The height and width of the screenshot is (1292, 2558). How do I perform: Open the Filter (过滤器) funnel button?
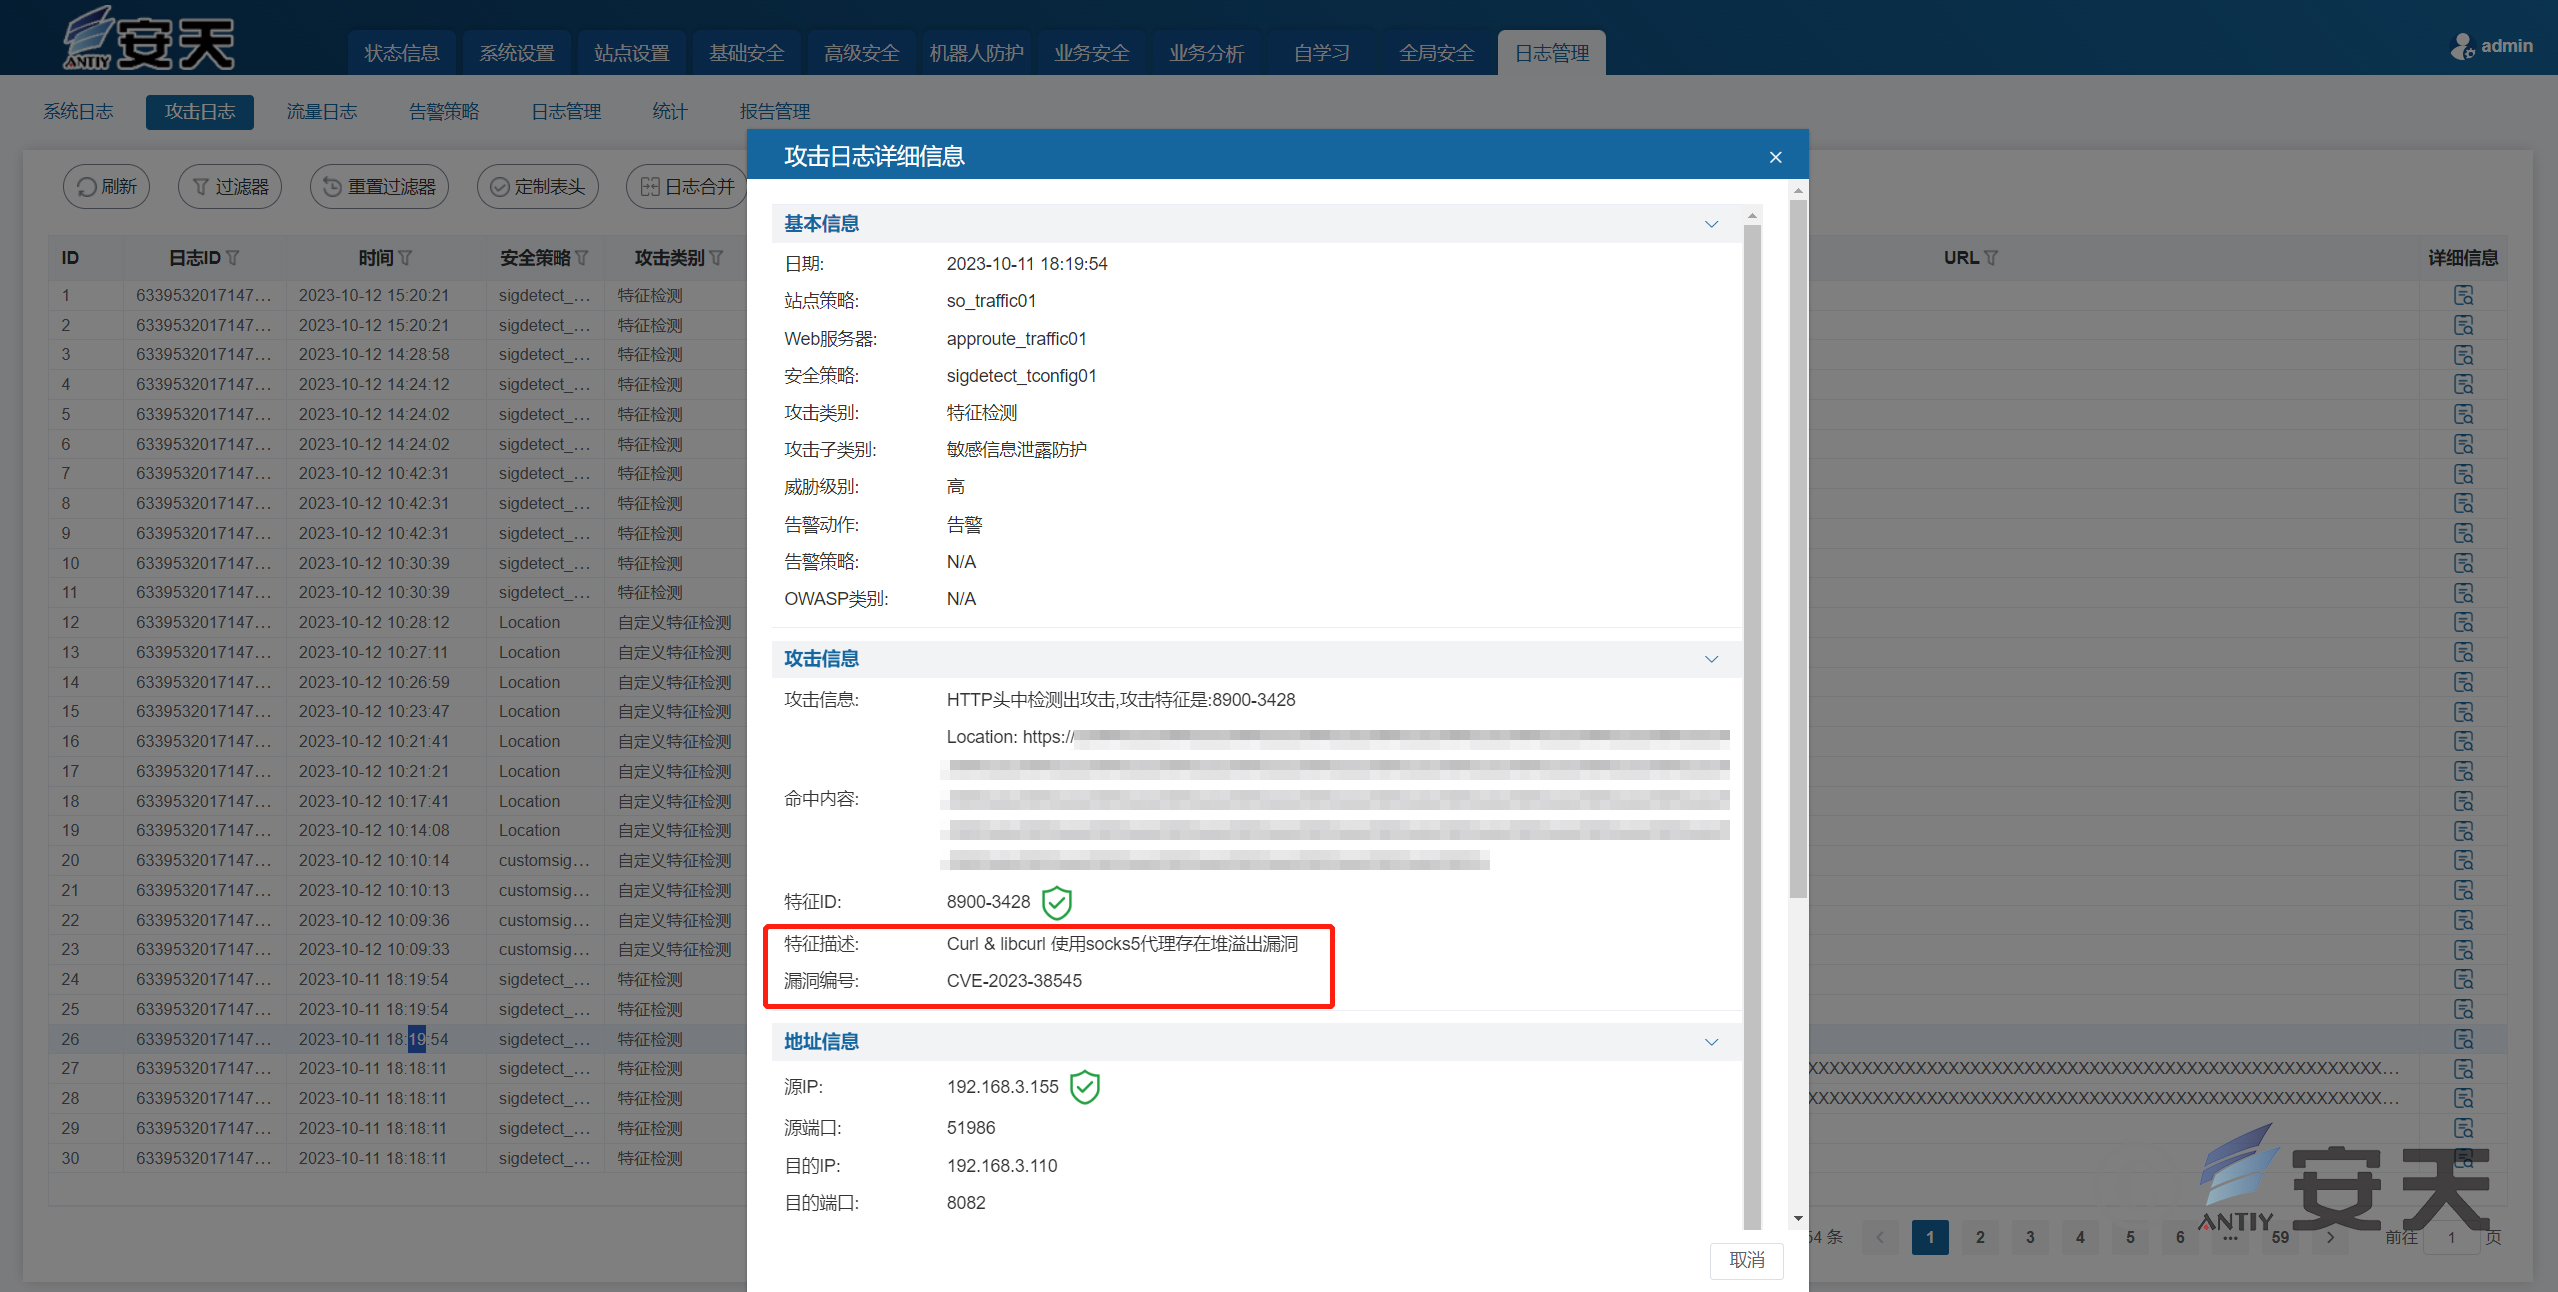(230, 187)
